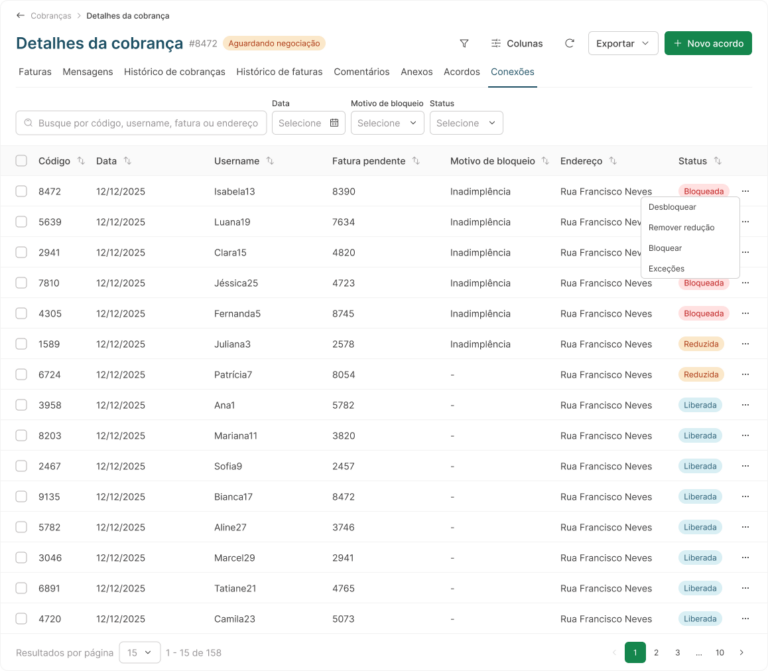Switch to the Mensagens tab
Image resolution: width=768 pixels, height=671 pixels.
coord(88,72)
